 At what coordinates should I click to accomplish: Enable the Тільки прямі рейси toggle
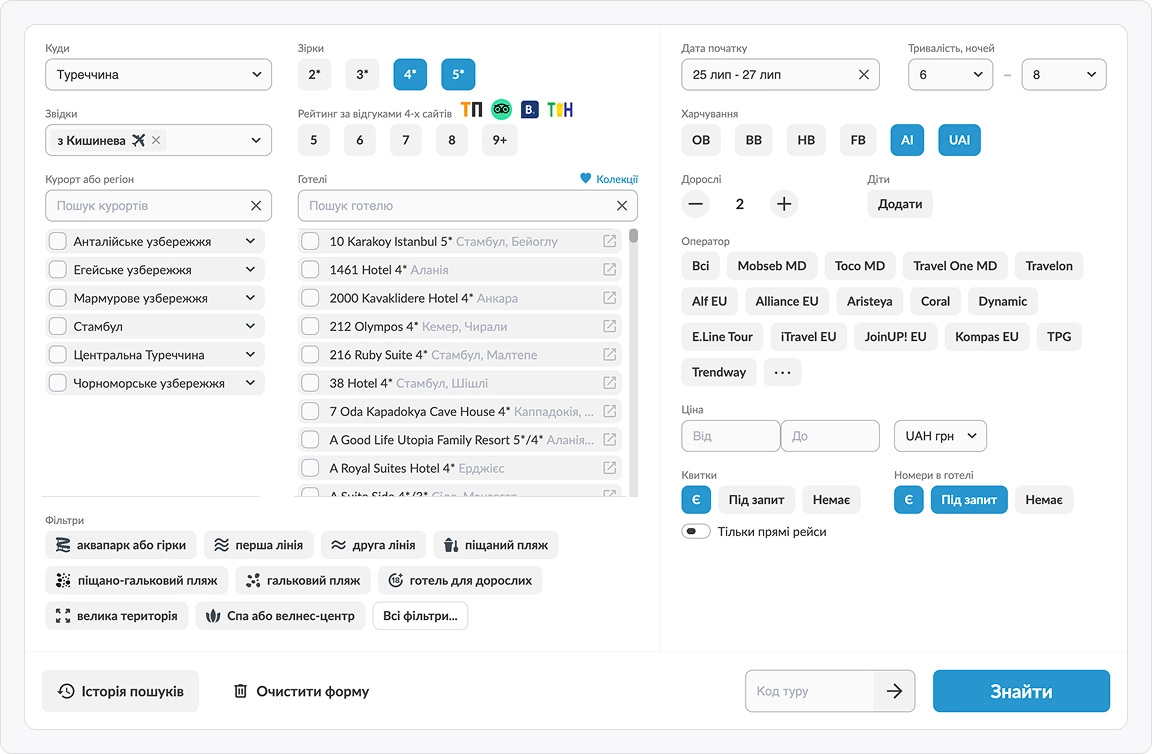coord(695,530)
